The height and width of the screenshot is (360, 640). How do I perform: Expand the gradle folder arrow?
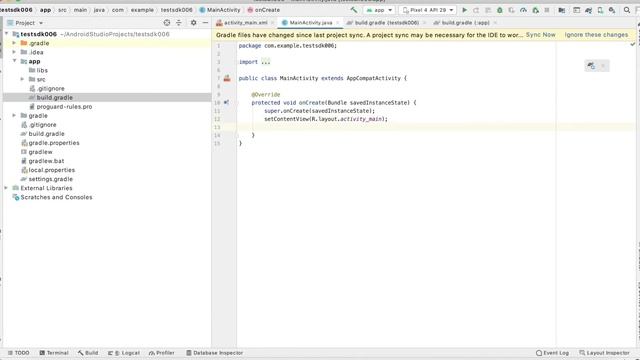14,116
